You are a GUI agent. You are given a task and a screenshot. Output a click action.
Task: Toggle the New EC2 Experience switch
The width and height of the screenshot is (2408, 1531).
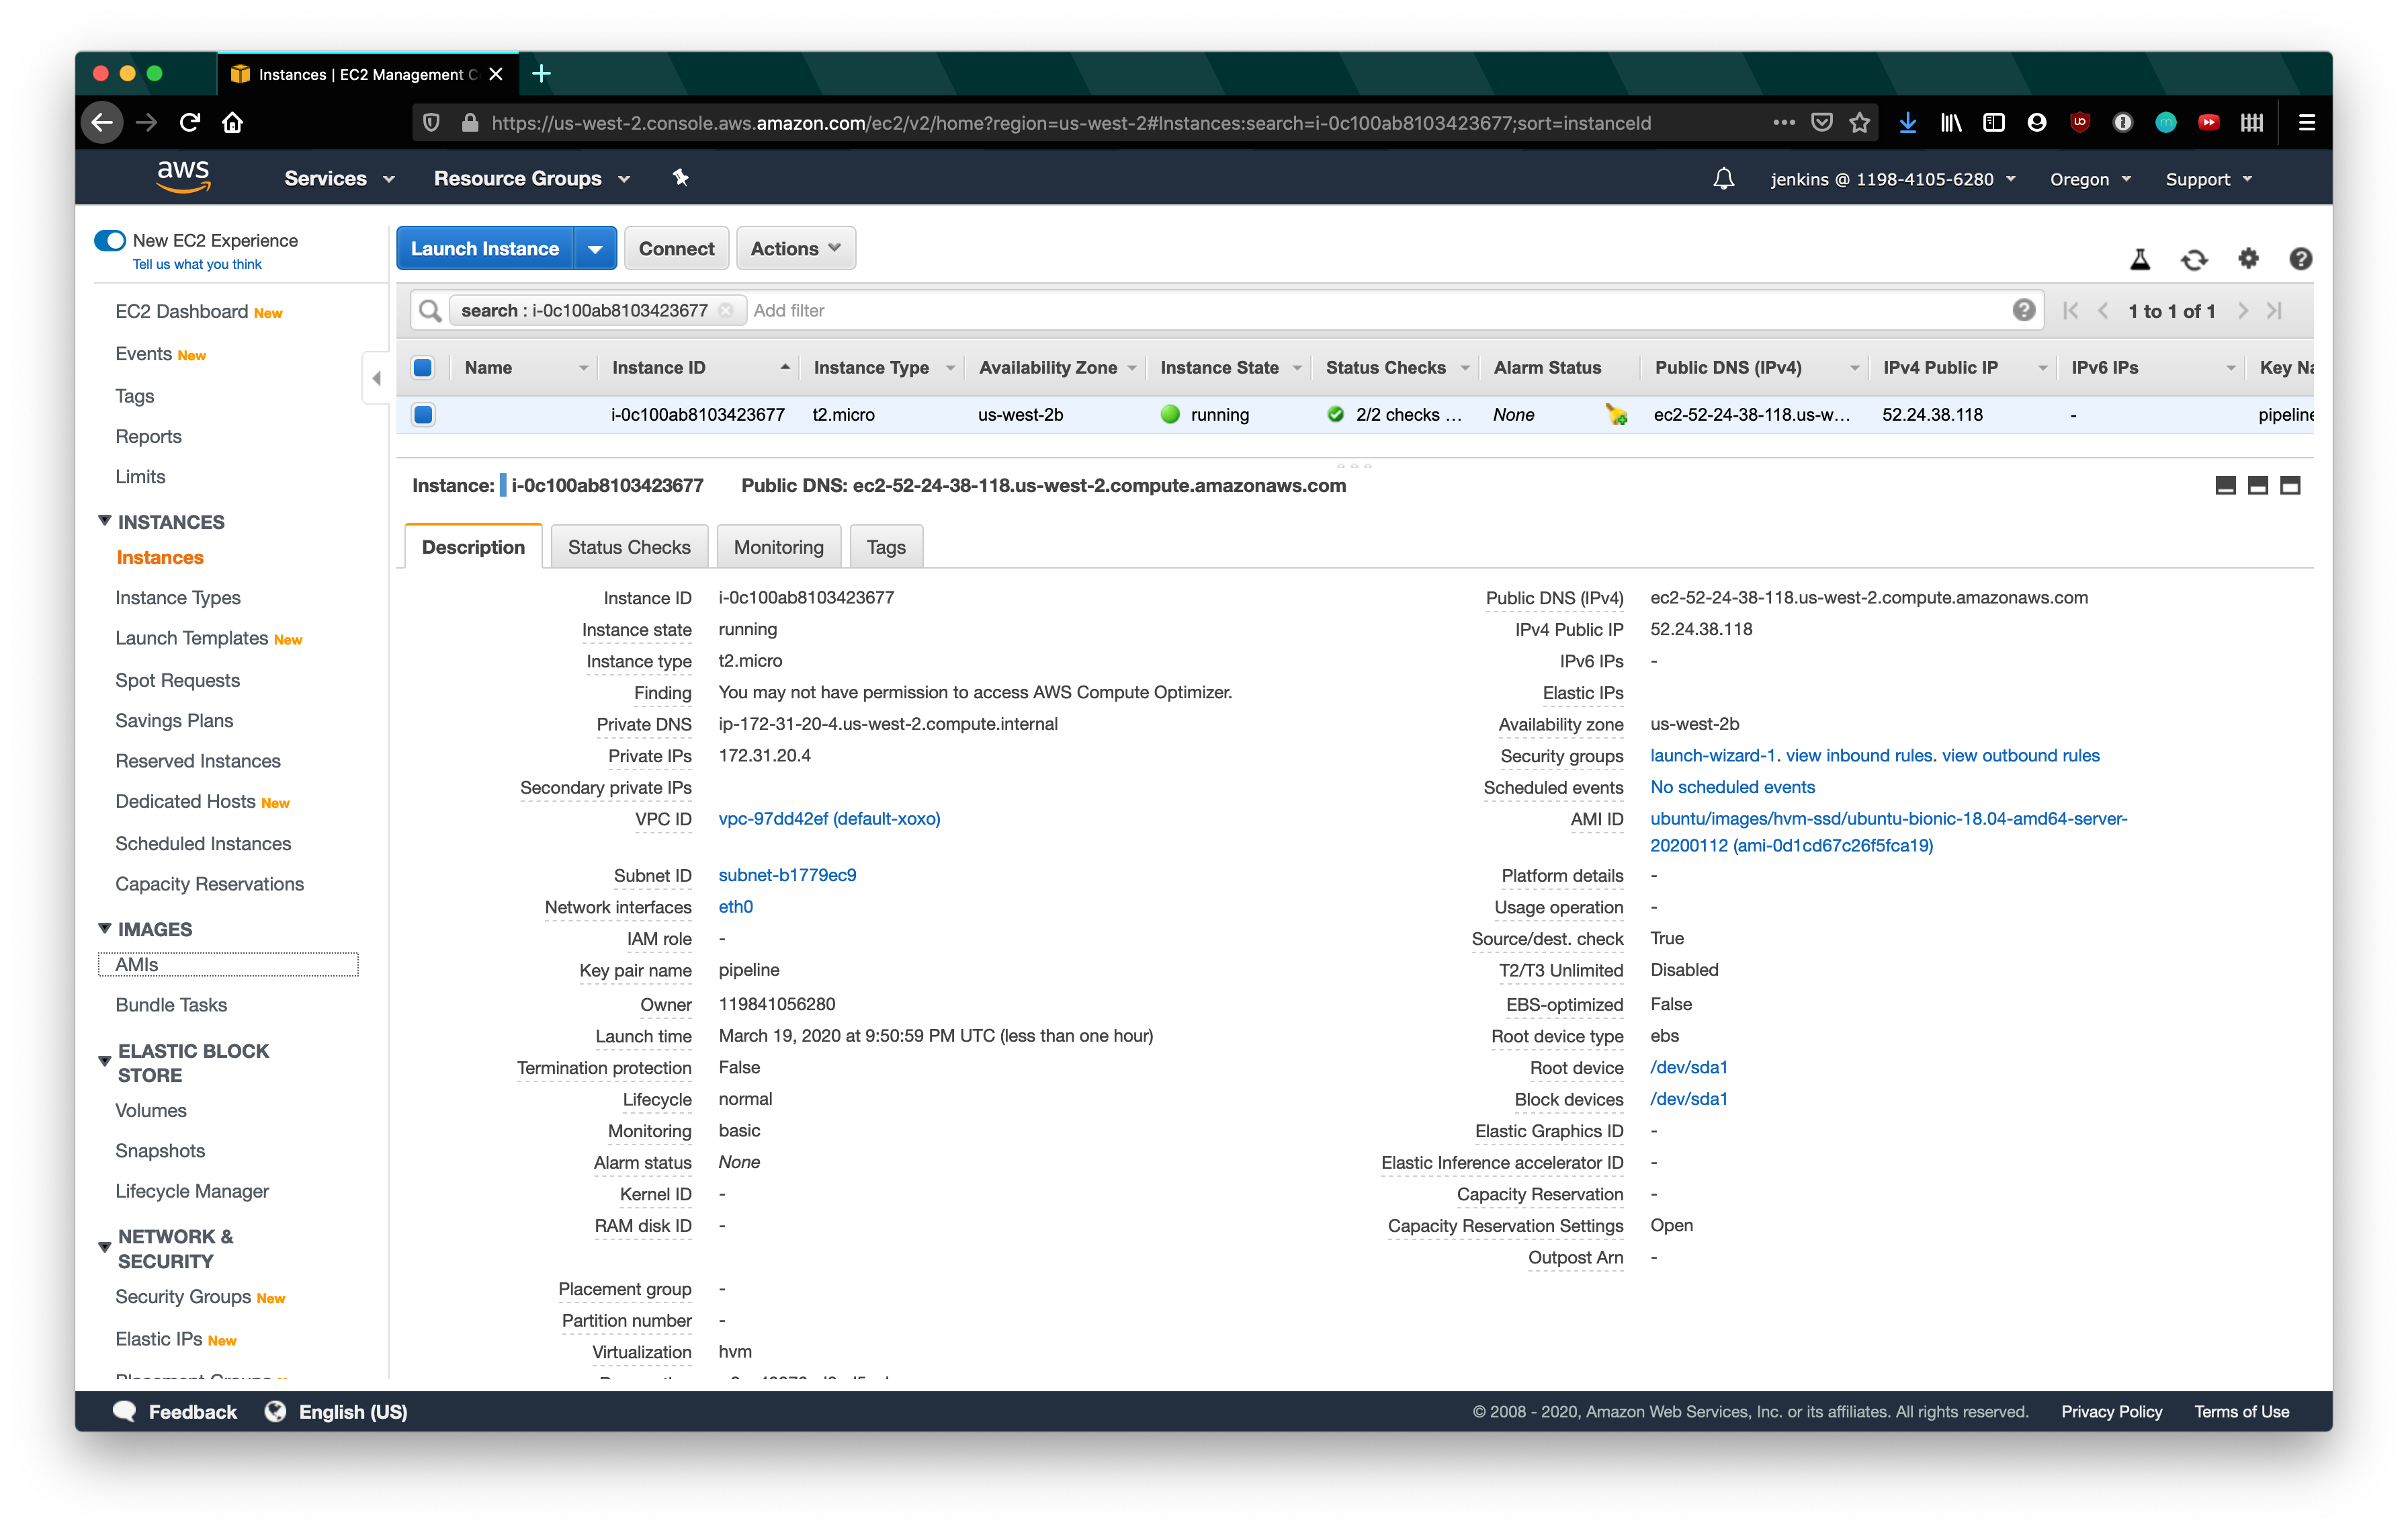[x=110, y=241]
